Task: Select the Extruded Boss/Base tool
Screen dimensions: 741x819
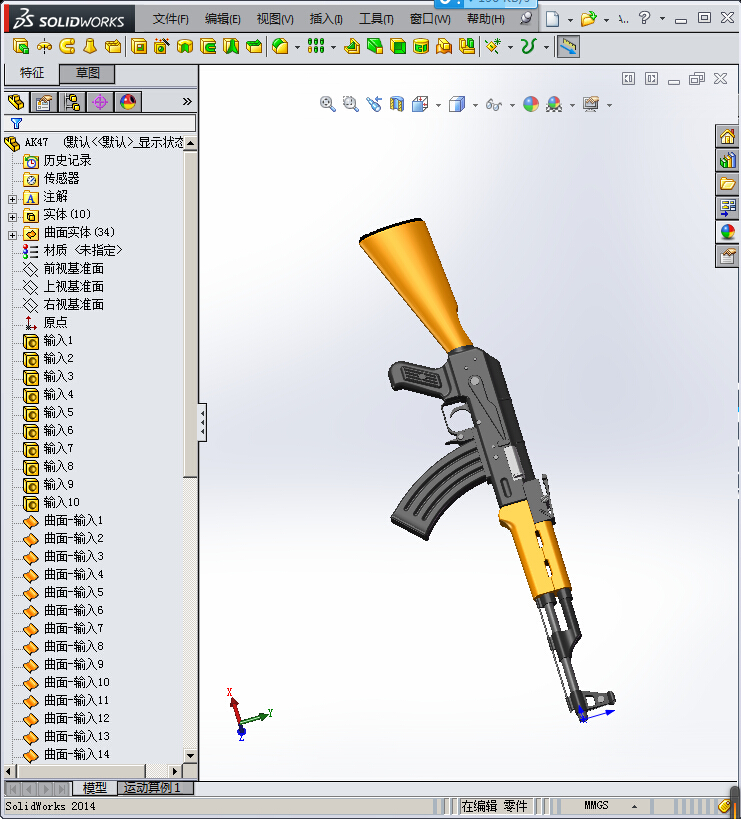Action: coord(20,46)
